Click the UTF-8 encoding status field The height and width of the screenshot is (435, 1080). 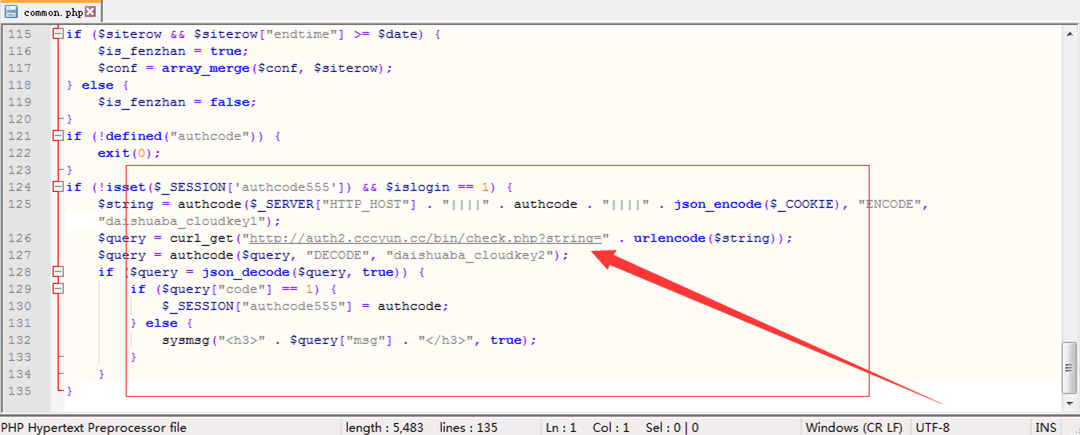coord(939,427)
